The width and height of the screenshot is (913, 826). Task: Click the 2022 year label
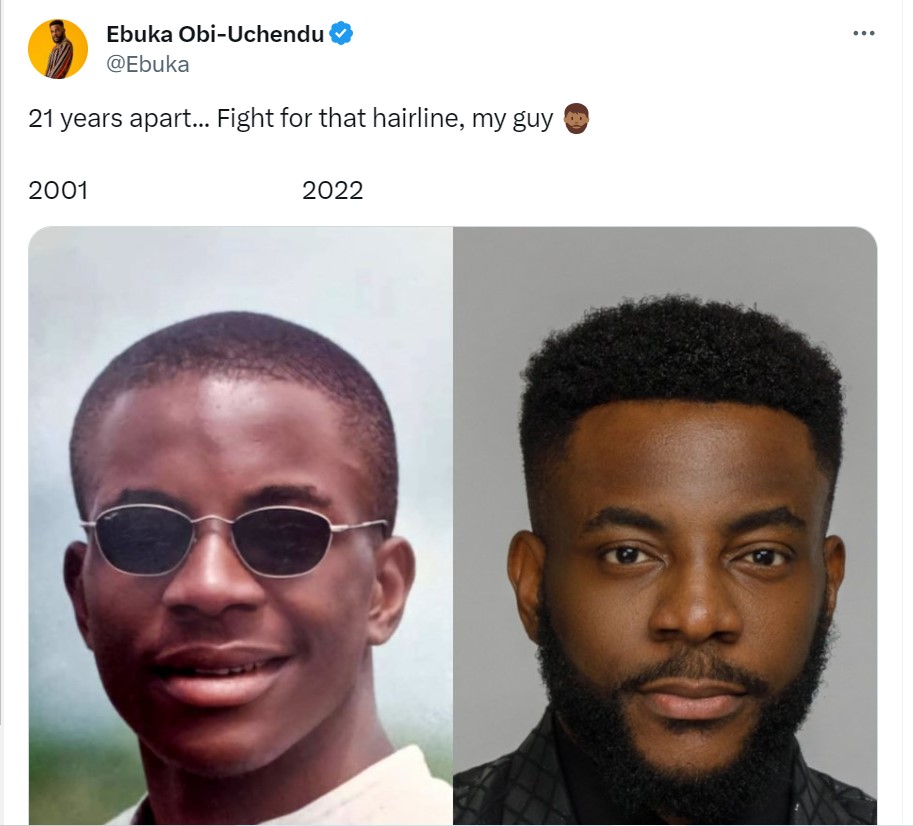pos(332,190)
